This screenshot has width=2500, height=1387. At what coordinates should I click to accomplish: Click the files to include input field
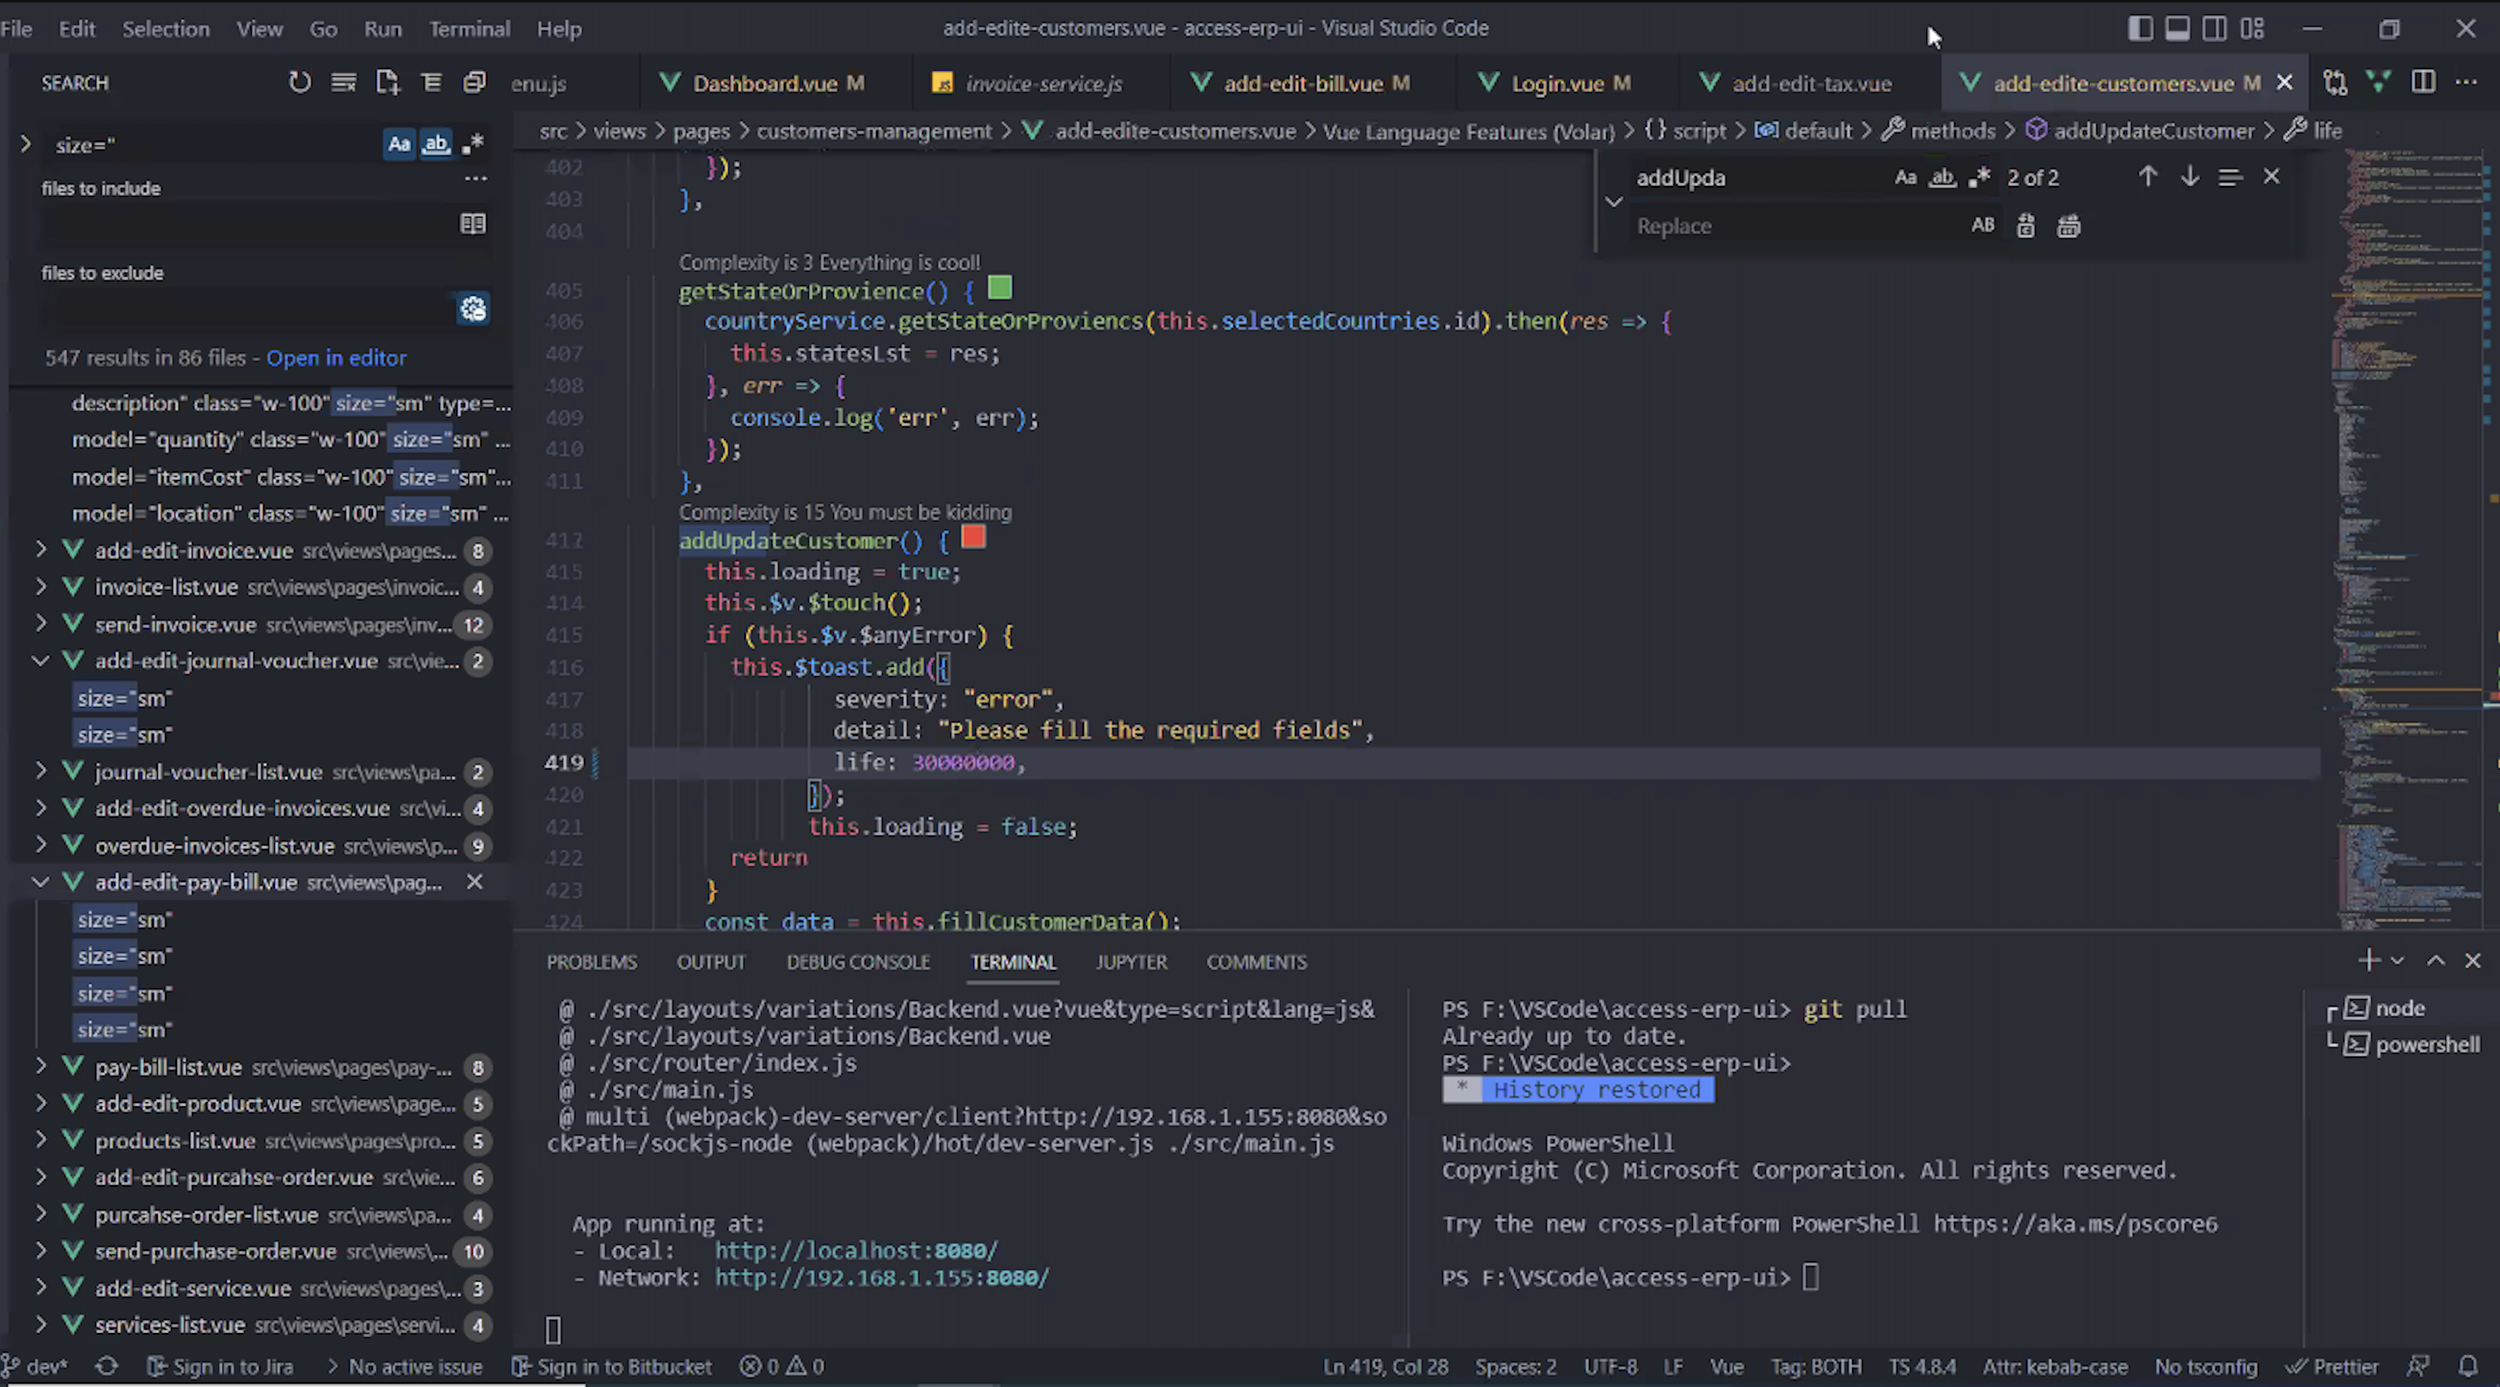[x=245, y=224]
